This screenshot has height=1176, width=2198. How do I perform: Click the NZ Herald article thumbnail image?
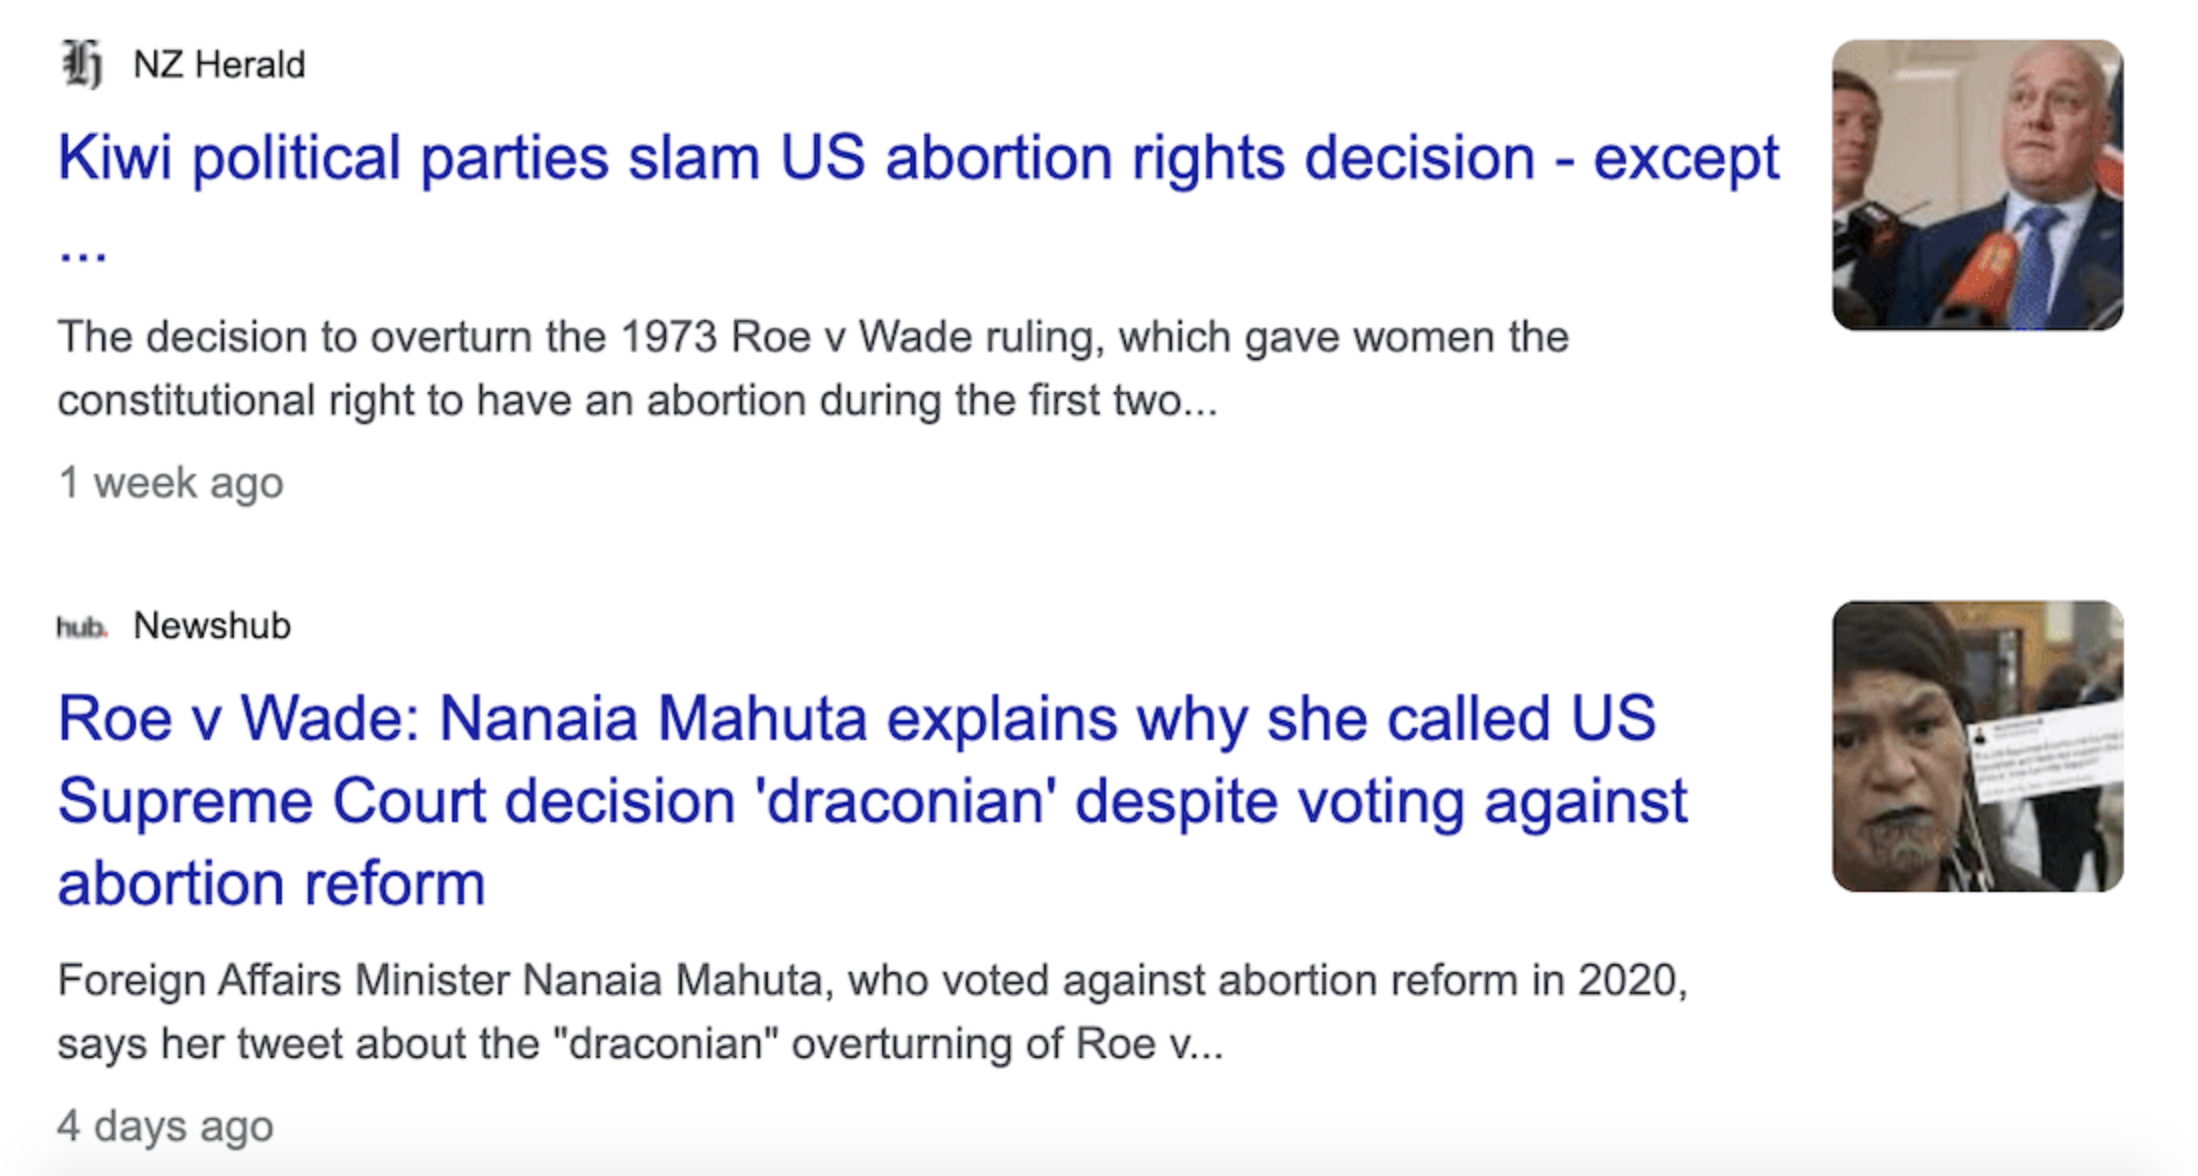click(1976, 185)
